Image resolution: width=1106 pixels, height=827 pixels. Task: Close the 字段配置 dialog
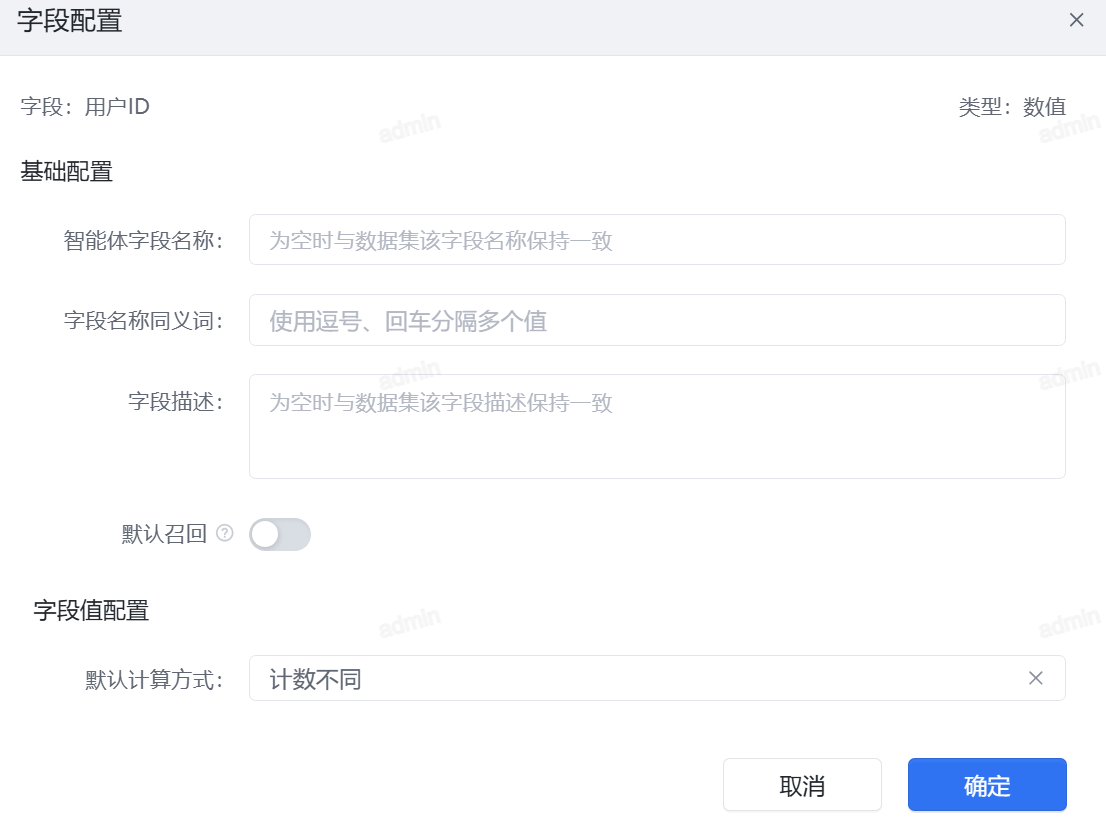(1076, 20)
